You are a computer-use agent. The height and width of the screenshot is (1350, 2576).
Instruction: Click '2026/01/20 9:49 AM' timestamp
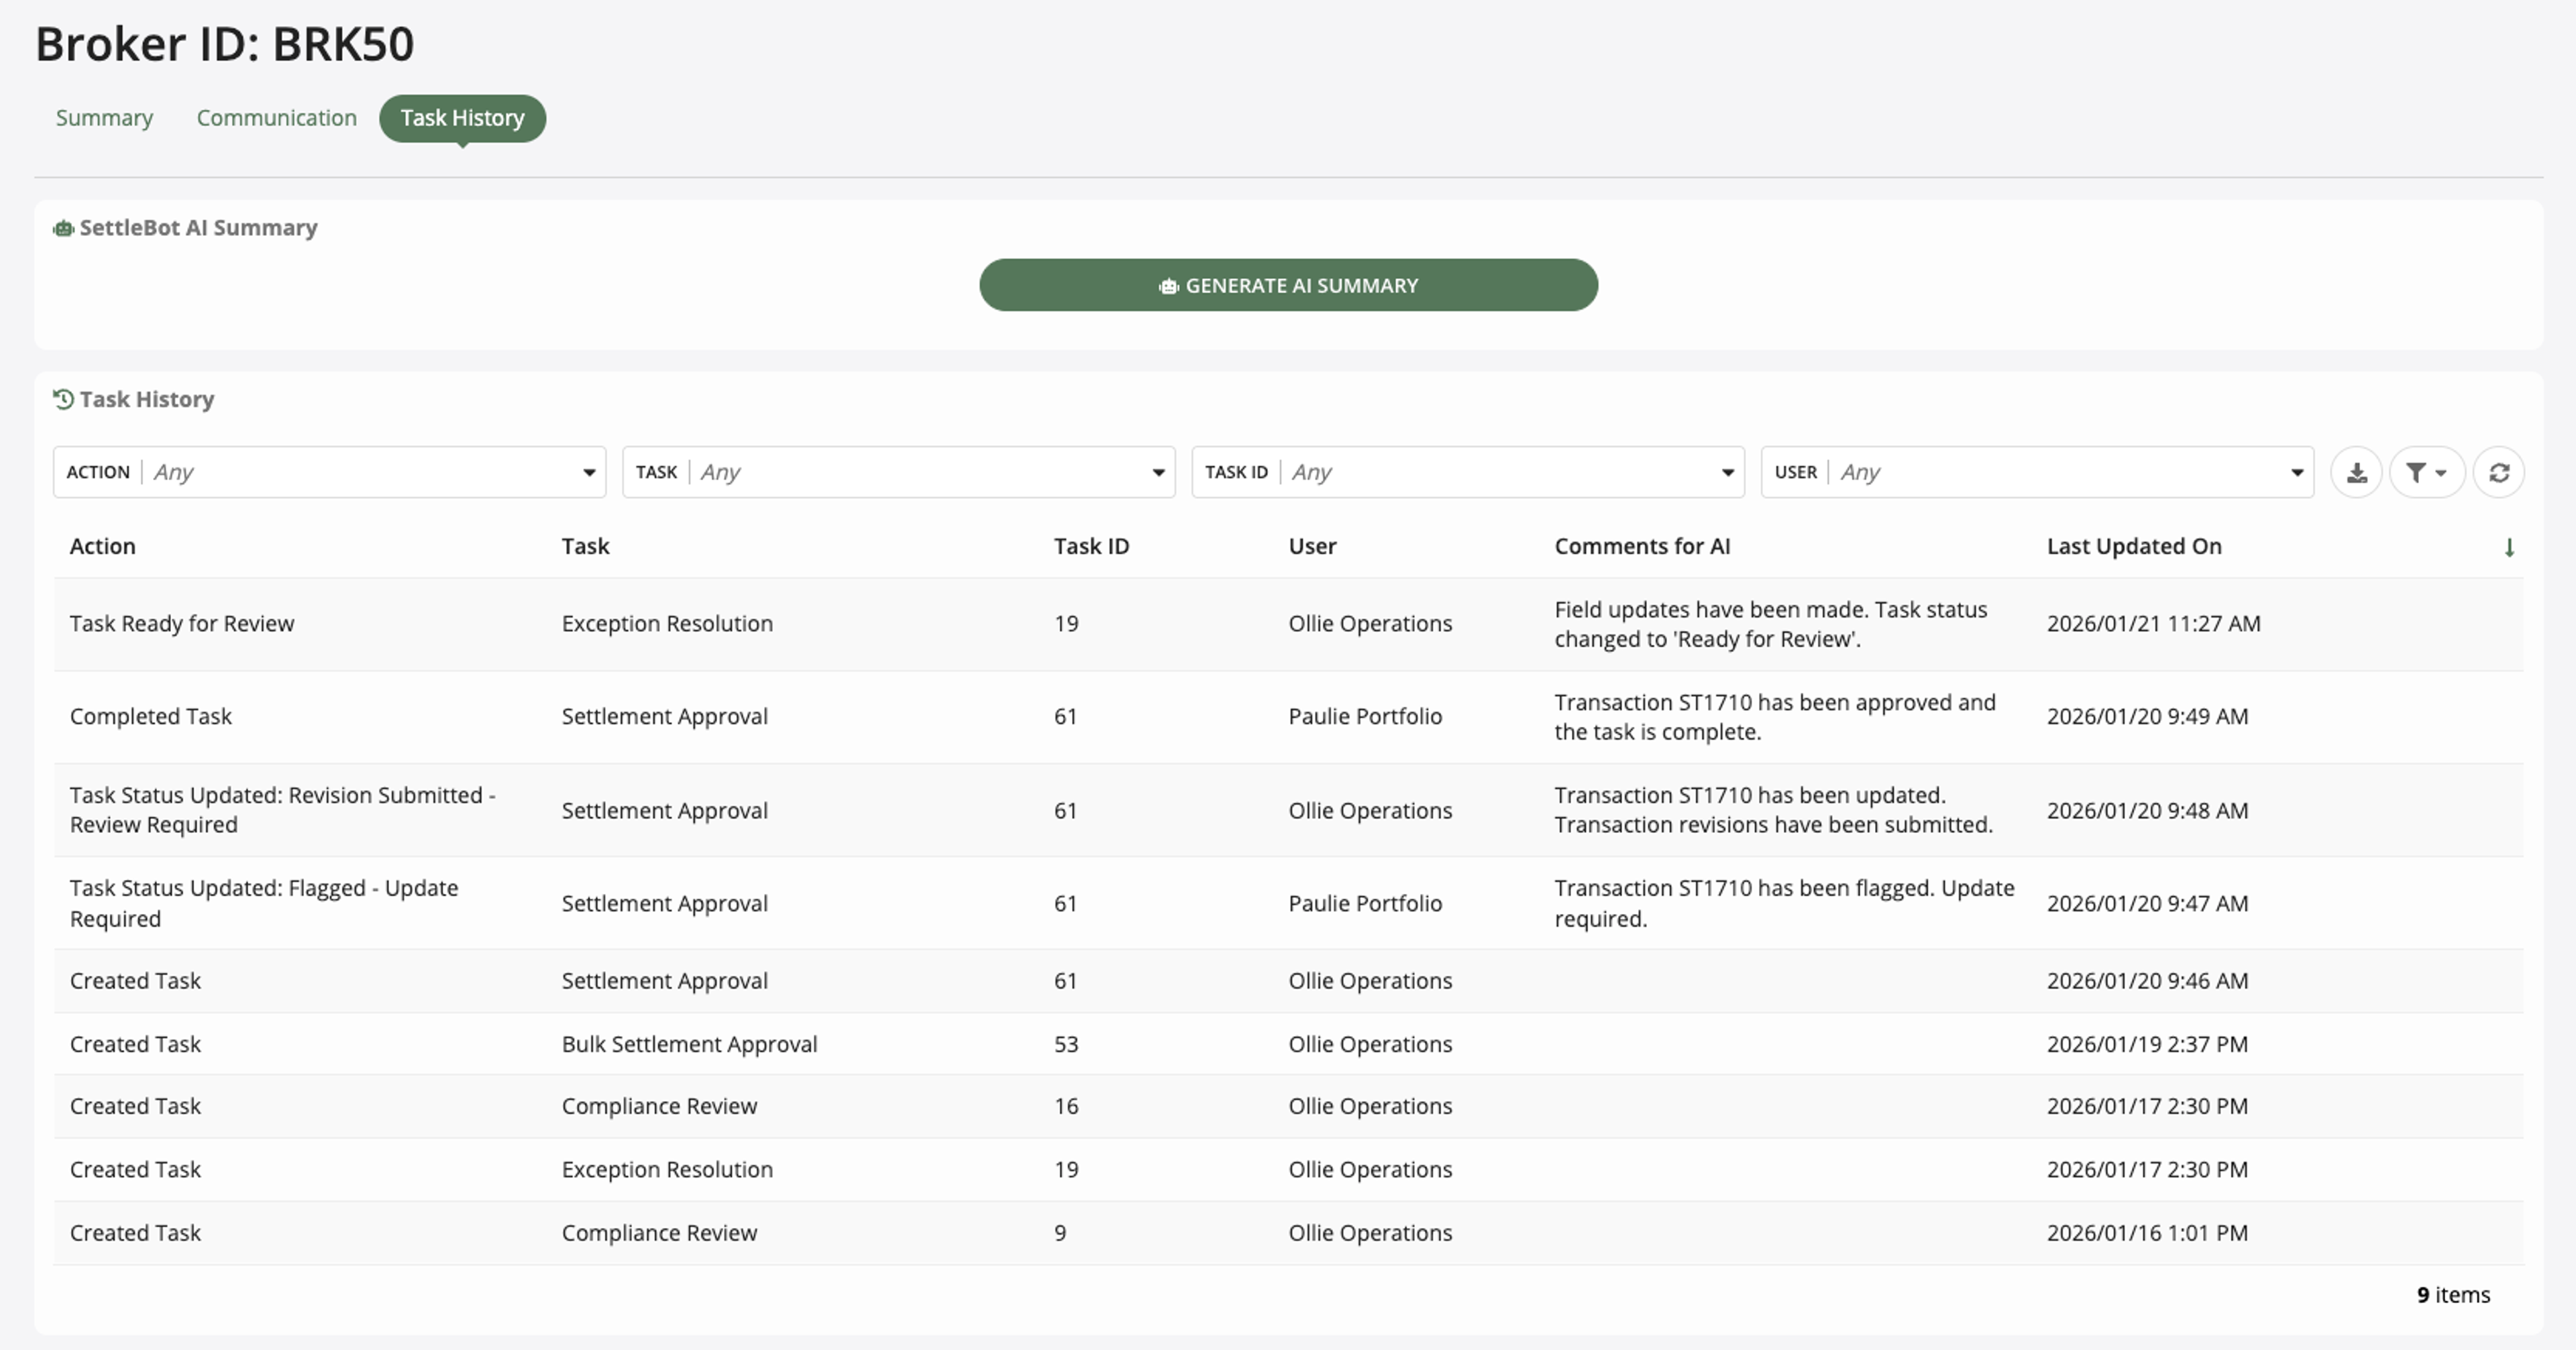2147,717
